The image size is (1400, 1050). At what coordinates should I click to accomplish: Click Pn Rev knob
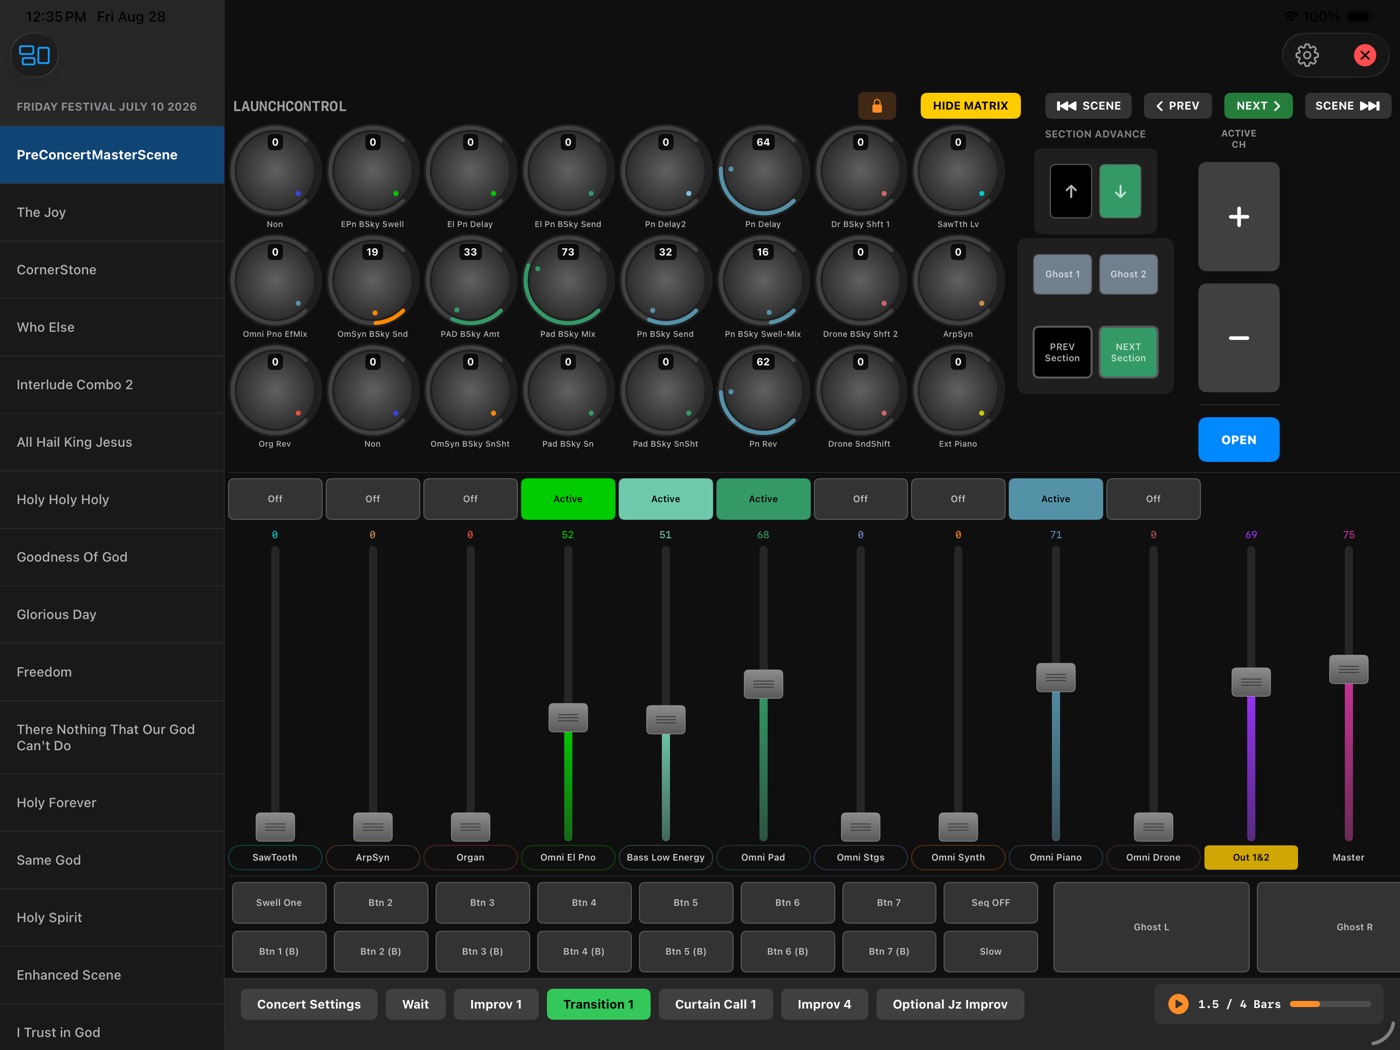click(763, 391)
